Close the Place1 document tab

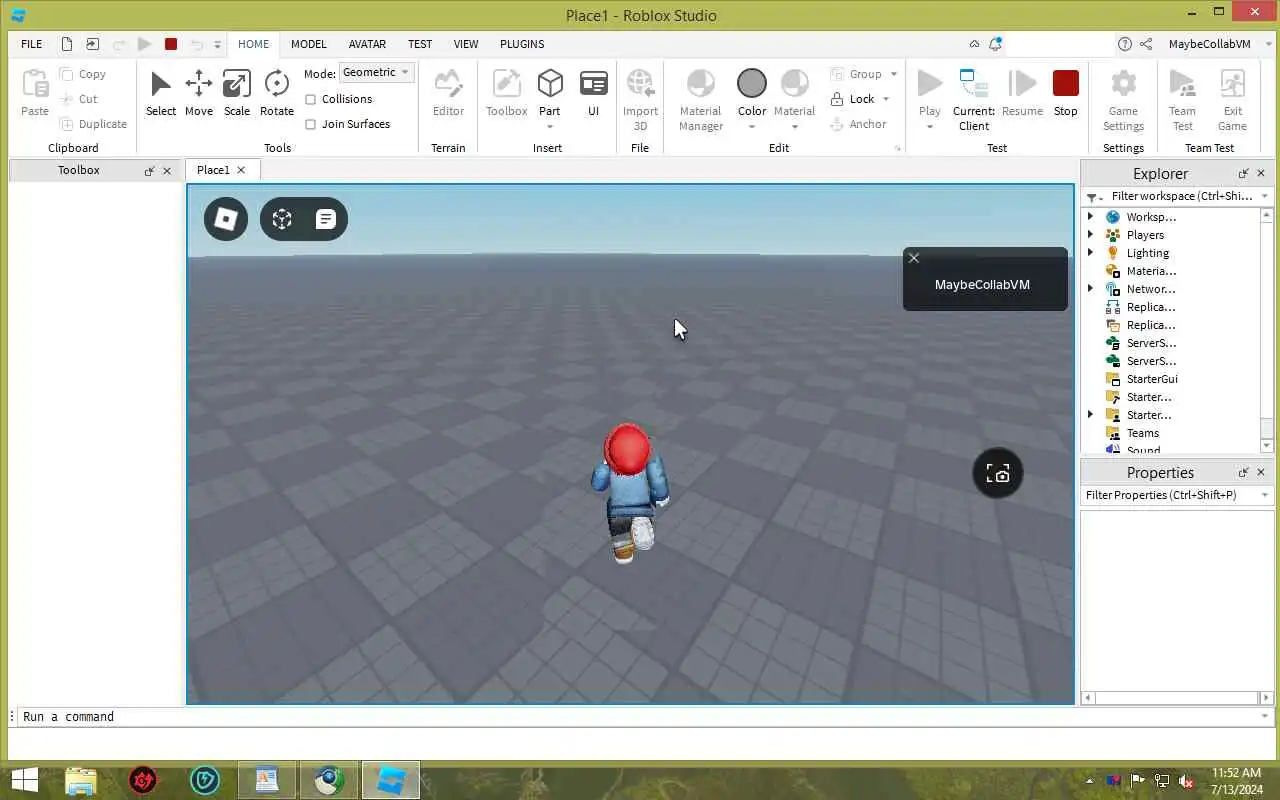pyautogui.click(x=241, y=170)
